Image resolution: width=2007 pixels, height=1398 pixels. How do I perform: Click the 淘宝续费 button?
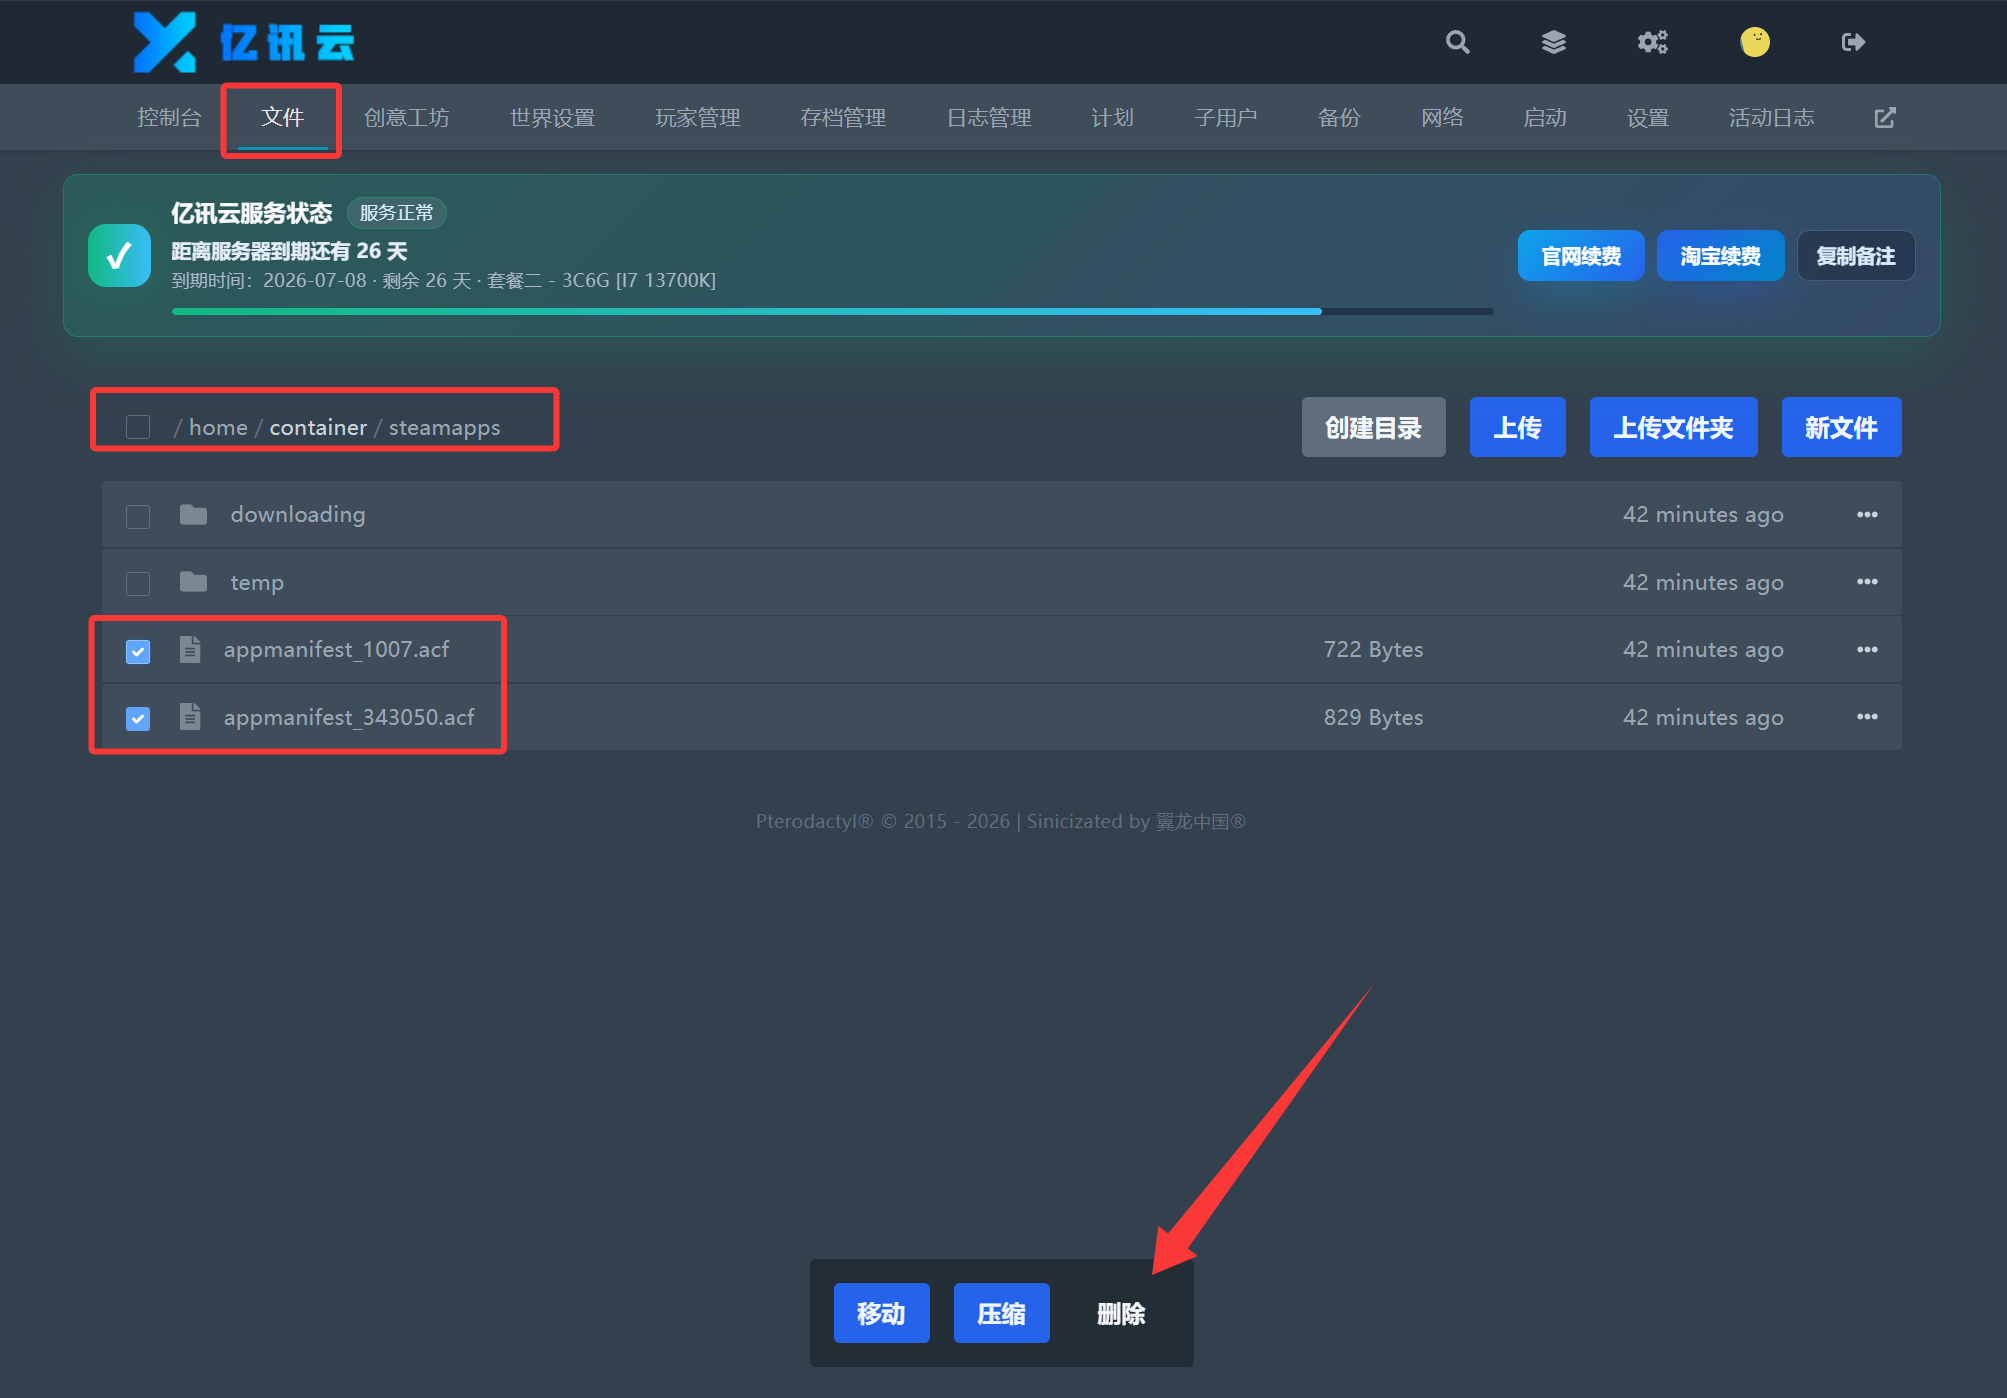[x=1720, y=256]
